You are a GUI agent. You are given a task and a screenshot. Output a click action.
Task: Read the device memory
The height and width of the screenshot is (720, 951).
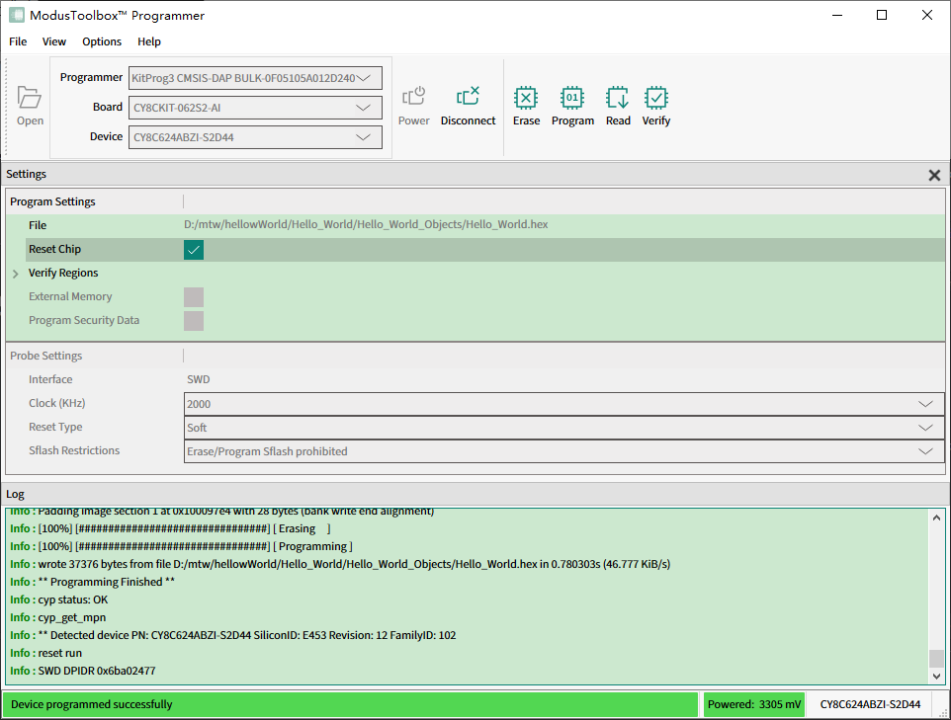tap(618, 106)
